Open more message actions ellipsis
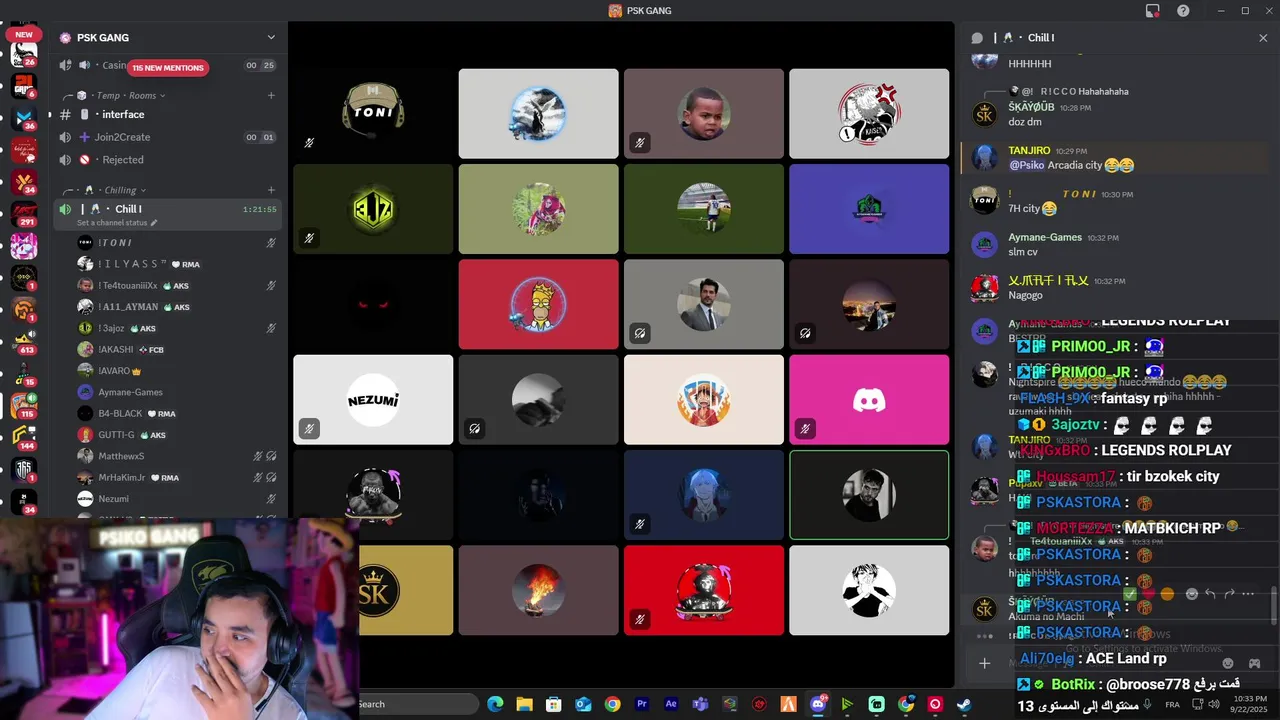 point(1248,594)
